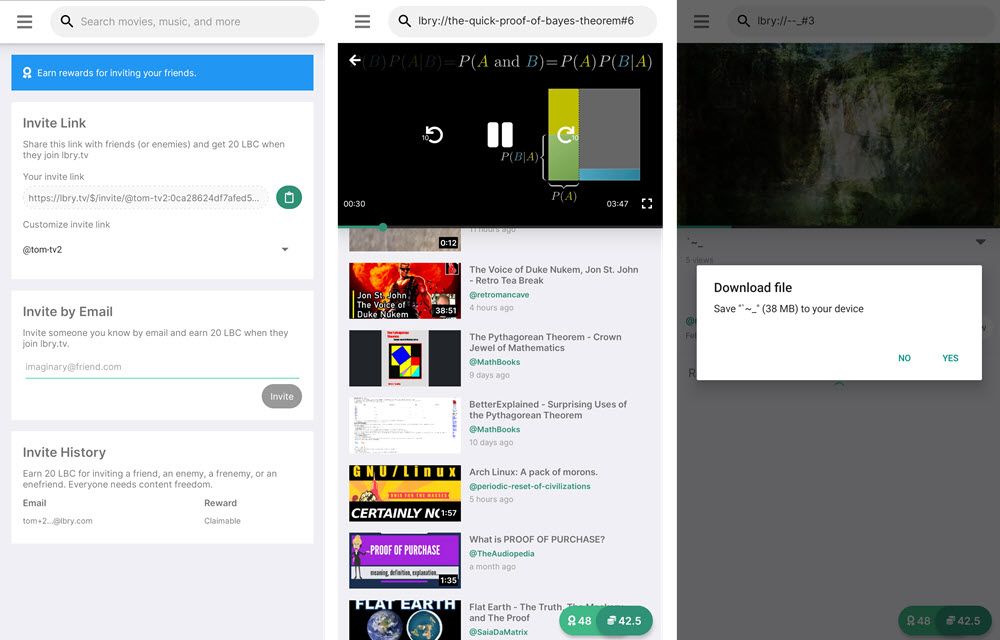Image resolution: width=1000 pixels, height=640 pixels.
Task: Click tom+2...@lbry.com invite history entry
Action: [57, 521]
